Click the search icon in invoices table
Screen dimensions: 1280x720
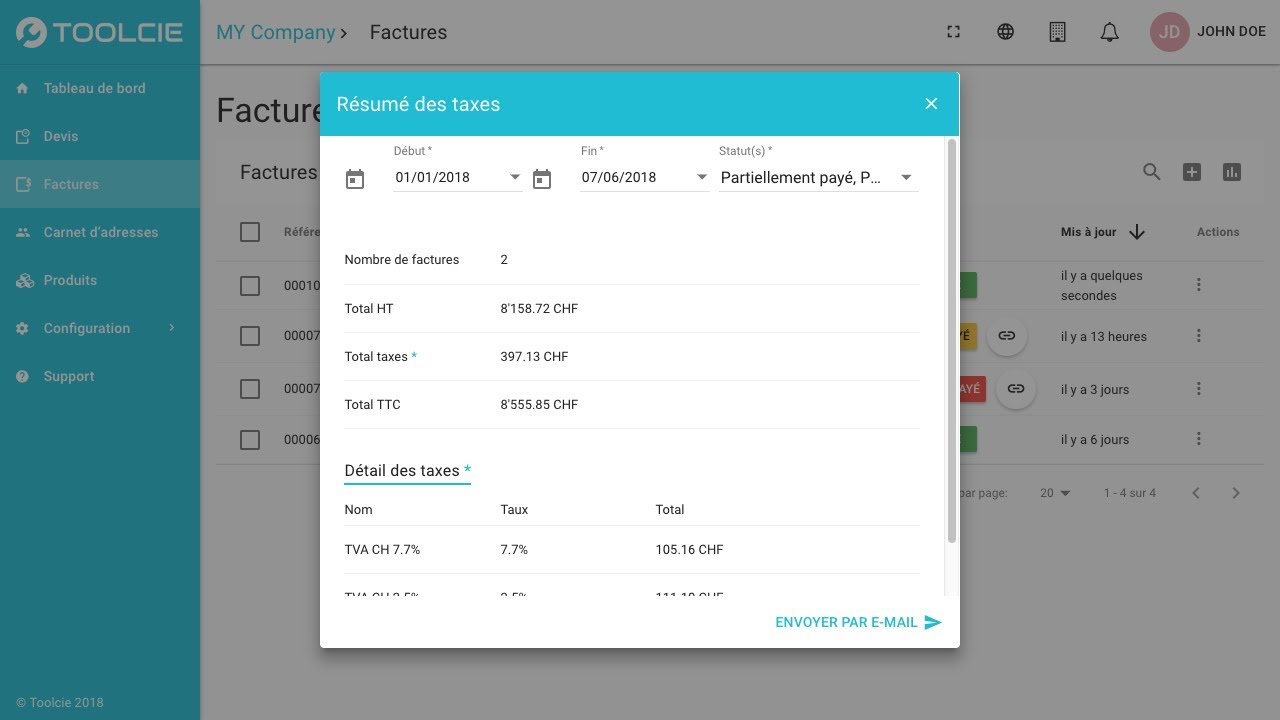coord(1152,172)
